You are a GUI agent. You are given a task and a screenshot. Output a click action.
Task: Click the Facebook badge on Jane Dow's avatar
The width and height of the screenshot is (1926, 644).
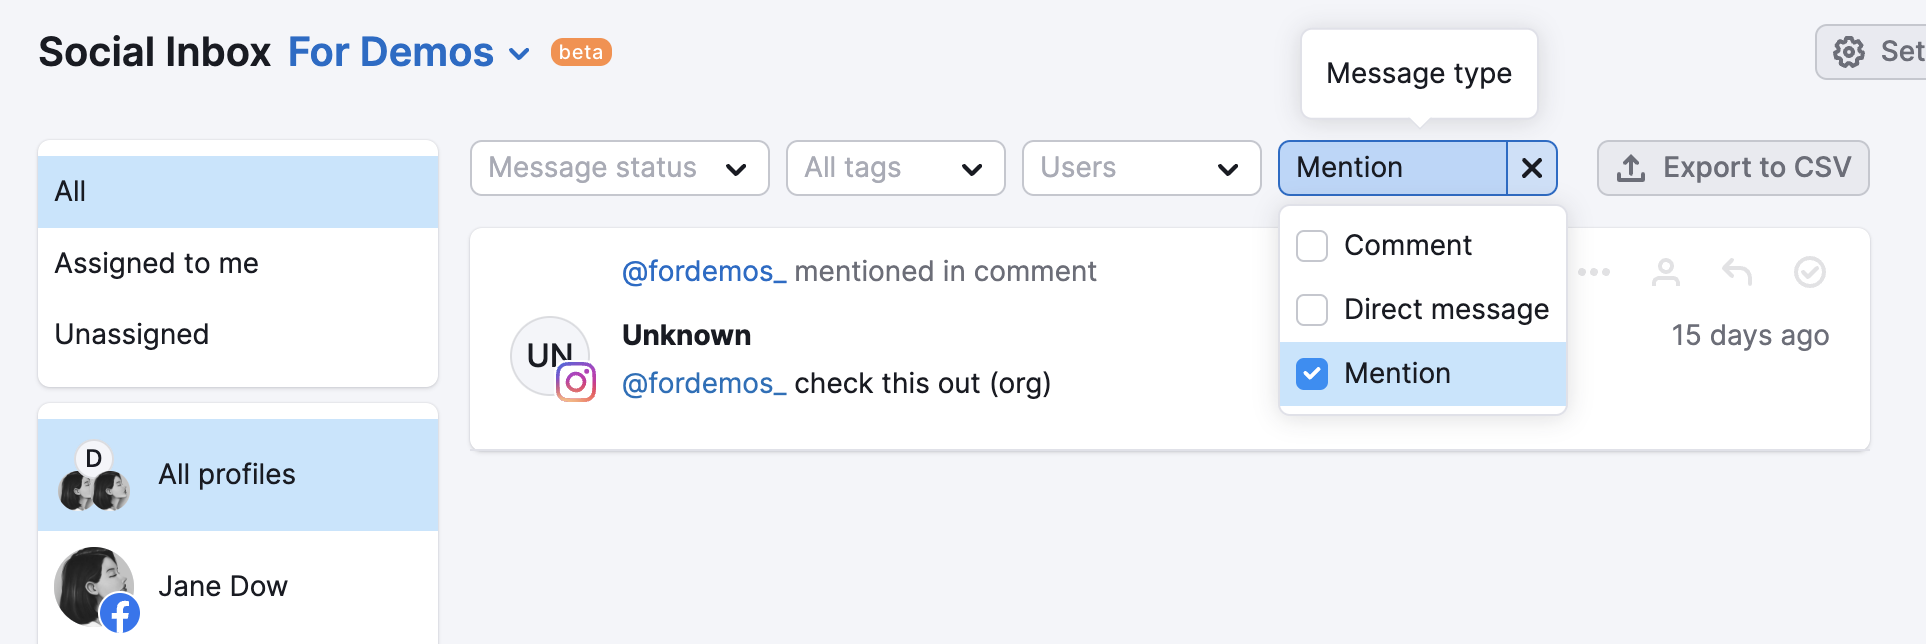tap(121, 613)
